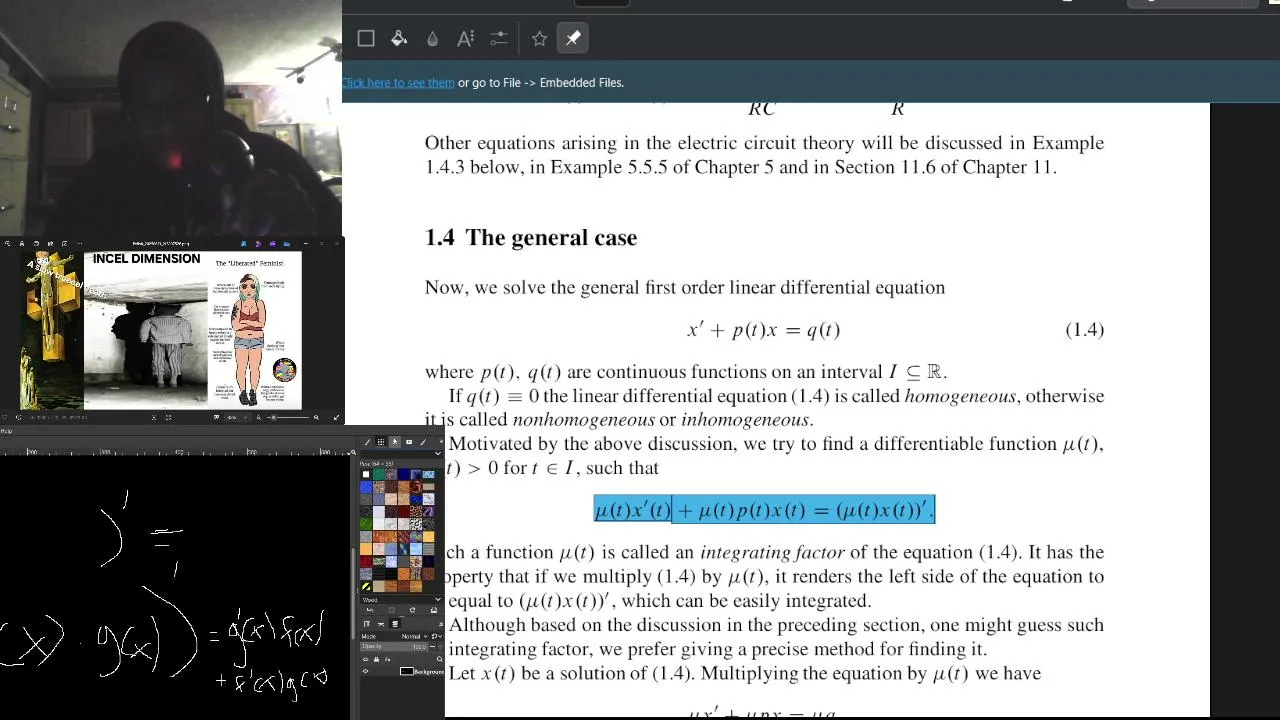Click the fullscreen expand icon in photo viewer

point(337,418)
